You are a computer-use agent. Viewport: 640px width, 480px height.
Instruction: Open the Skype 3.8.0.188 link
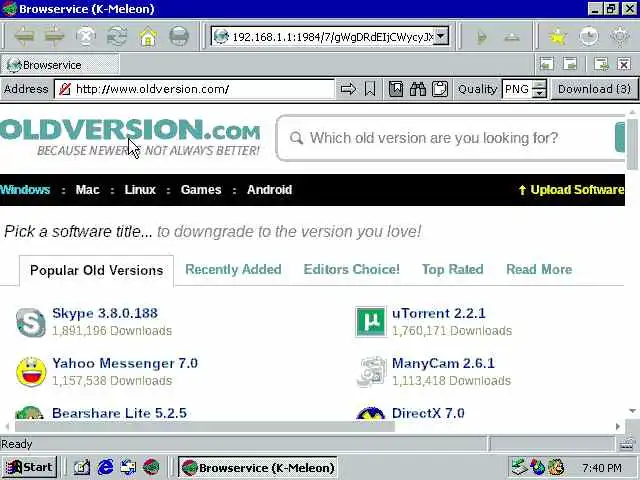(105, 313)
